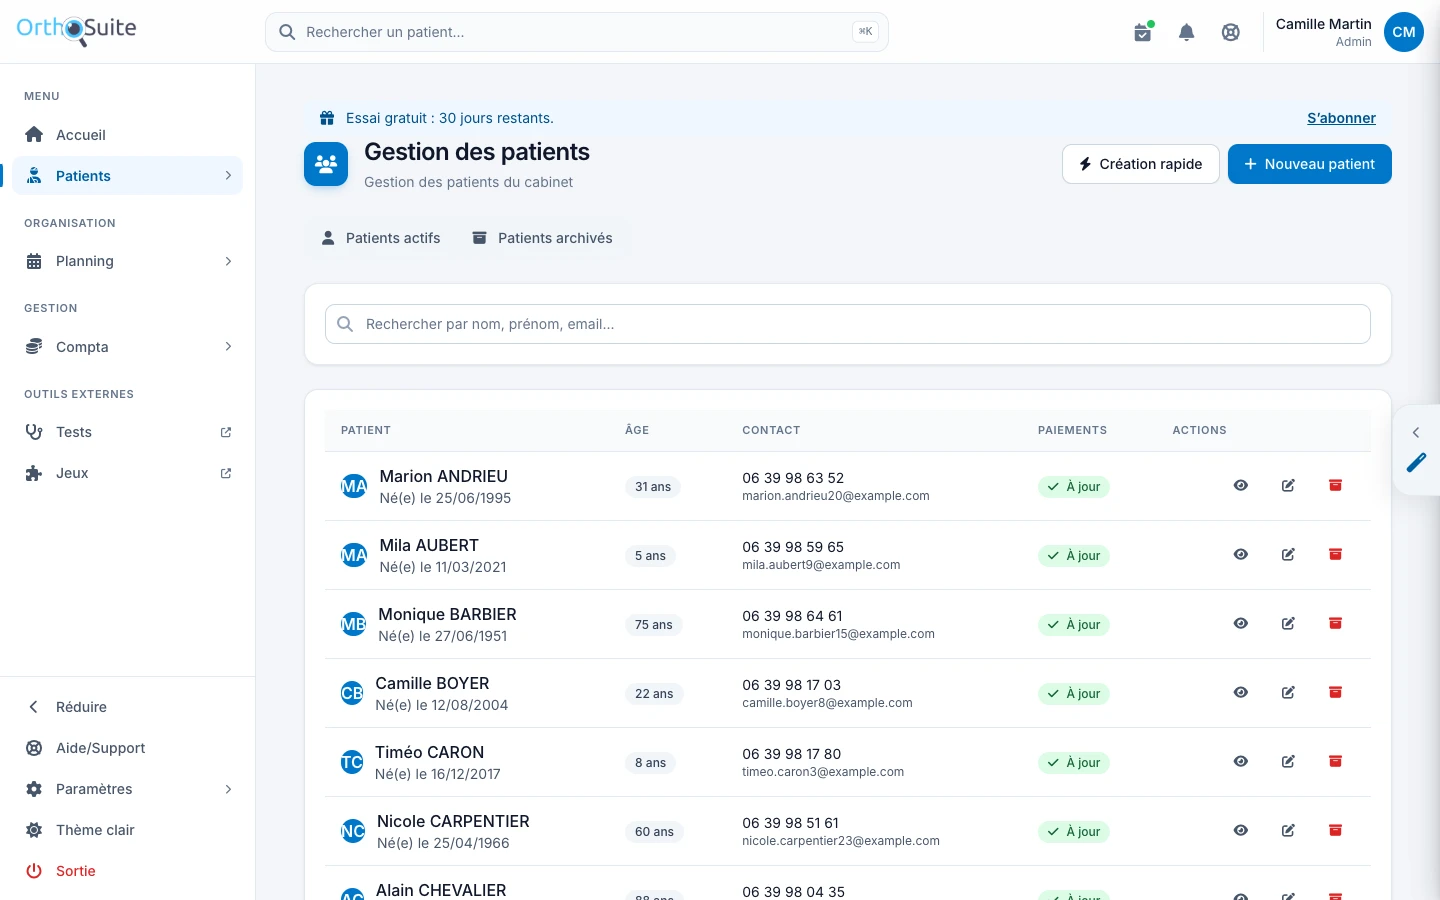Expand the Patients menu chevron
The image size is (1440, 900).
click(x=228, y=176)
